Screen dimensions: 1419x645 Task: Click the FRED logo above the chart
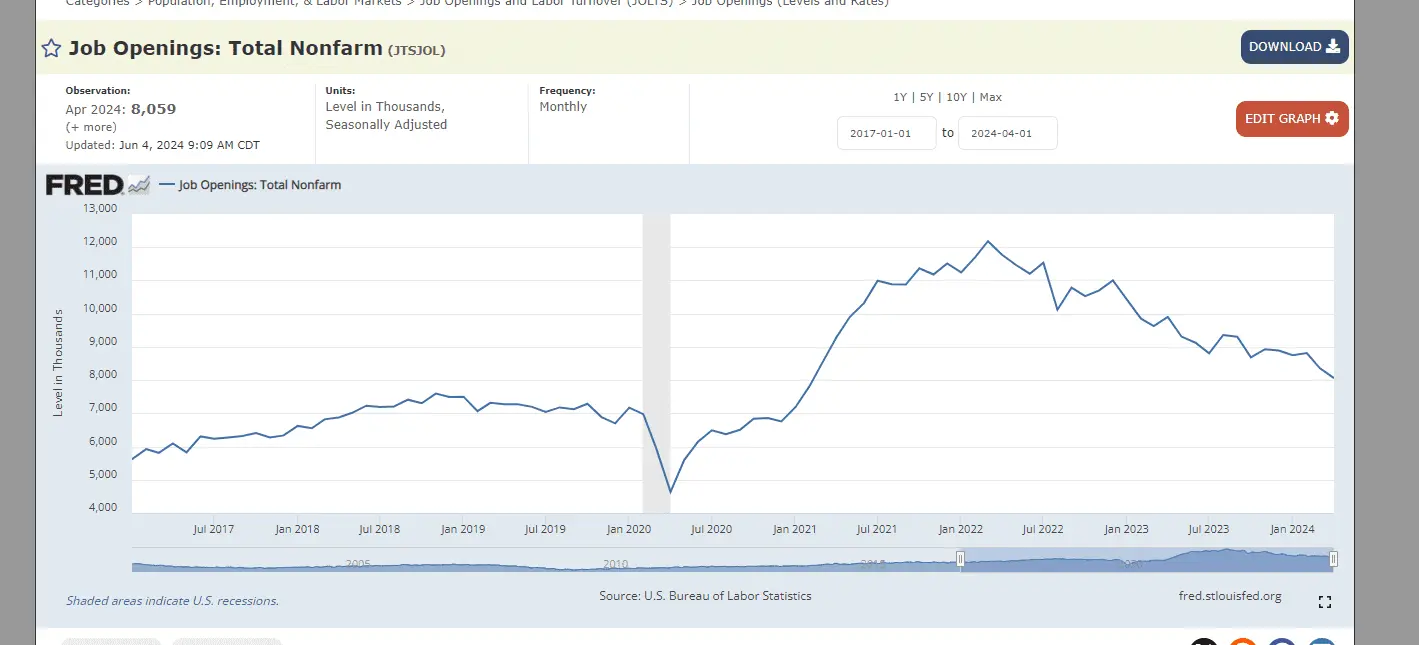coord(85,185)
